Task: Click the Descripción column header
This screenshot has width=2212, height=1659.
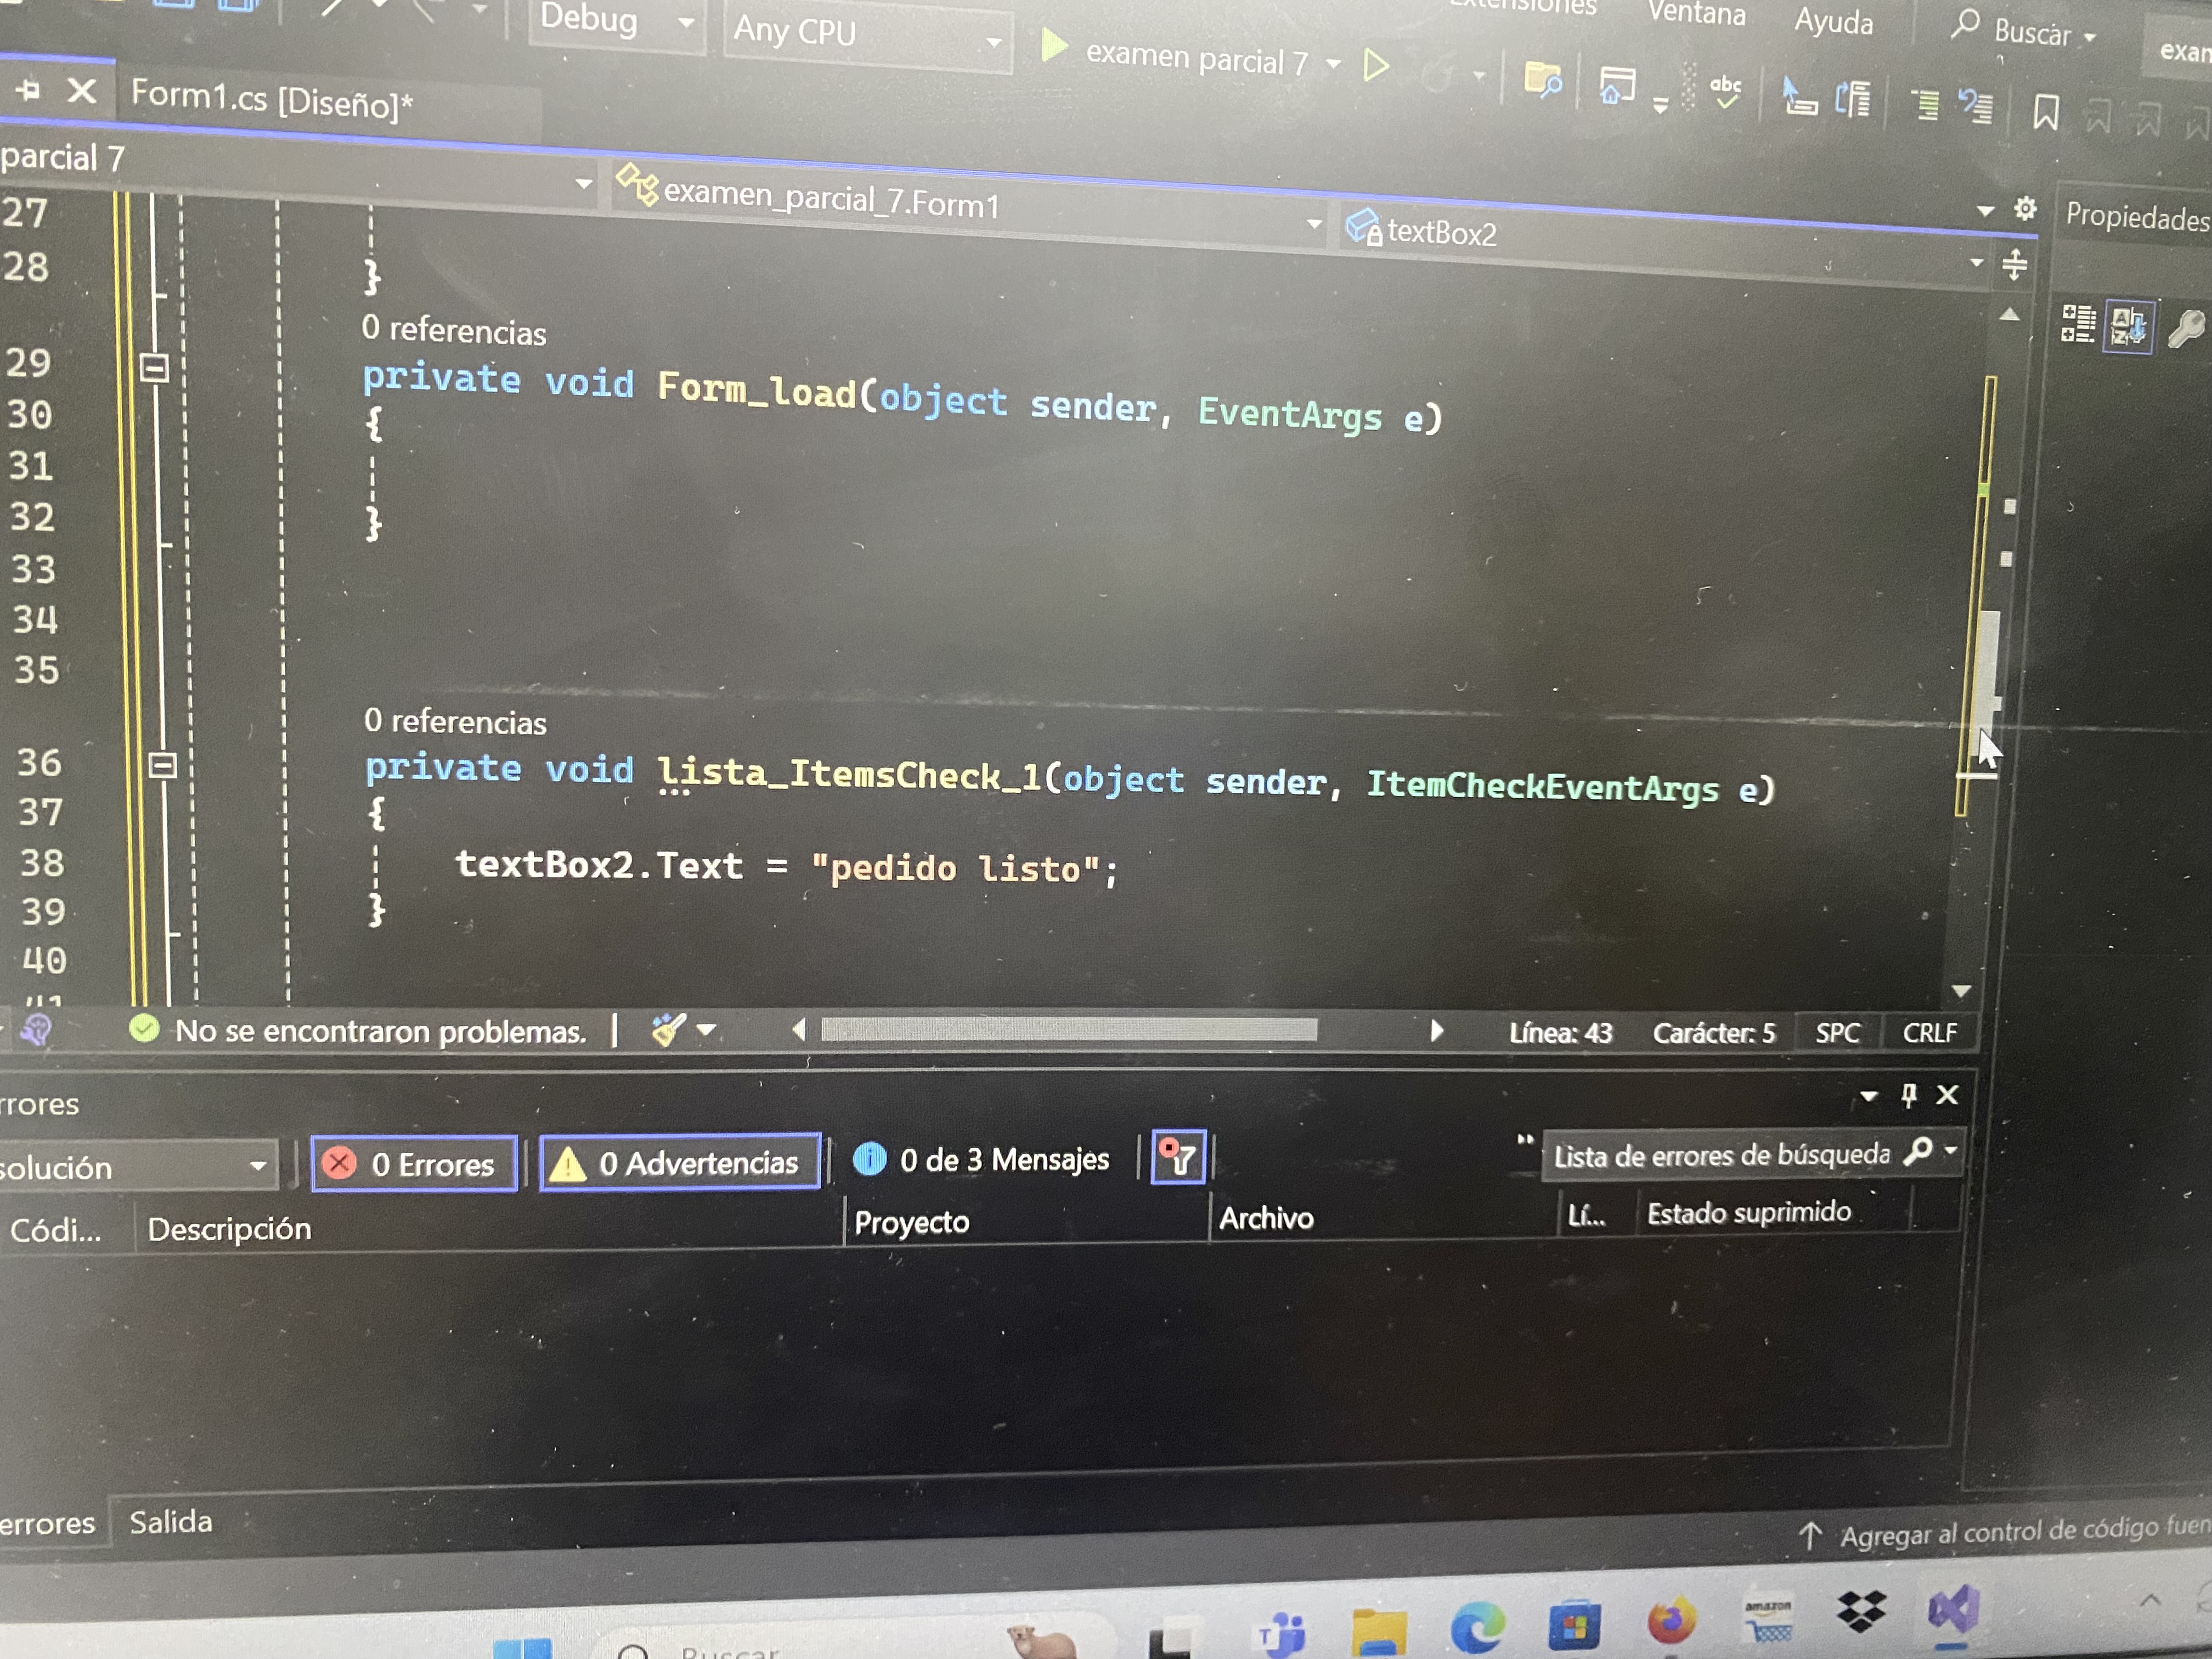Action: coord(229,1228)
